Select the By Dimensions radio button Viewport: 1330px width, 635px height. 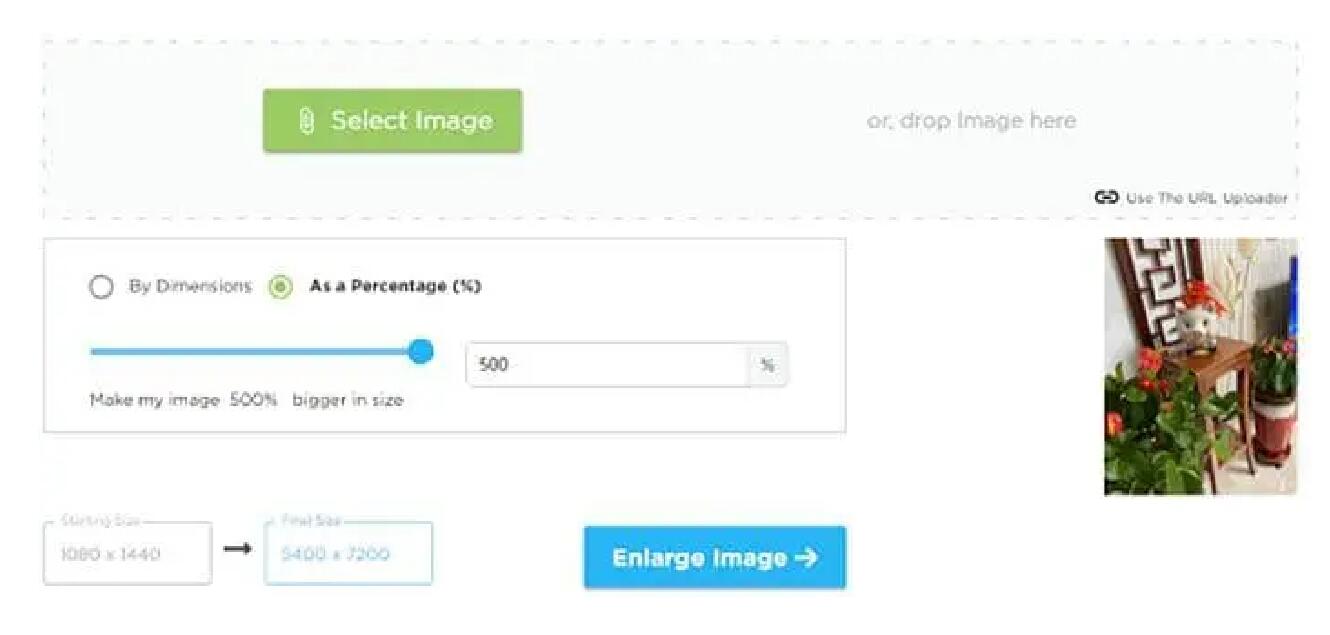point(101,287)
